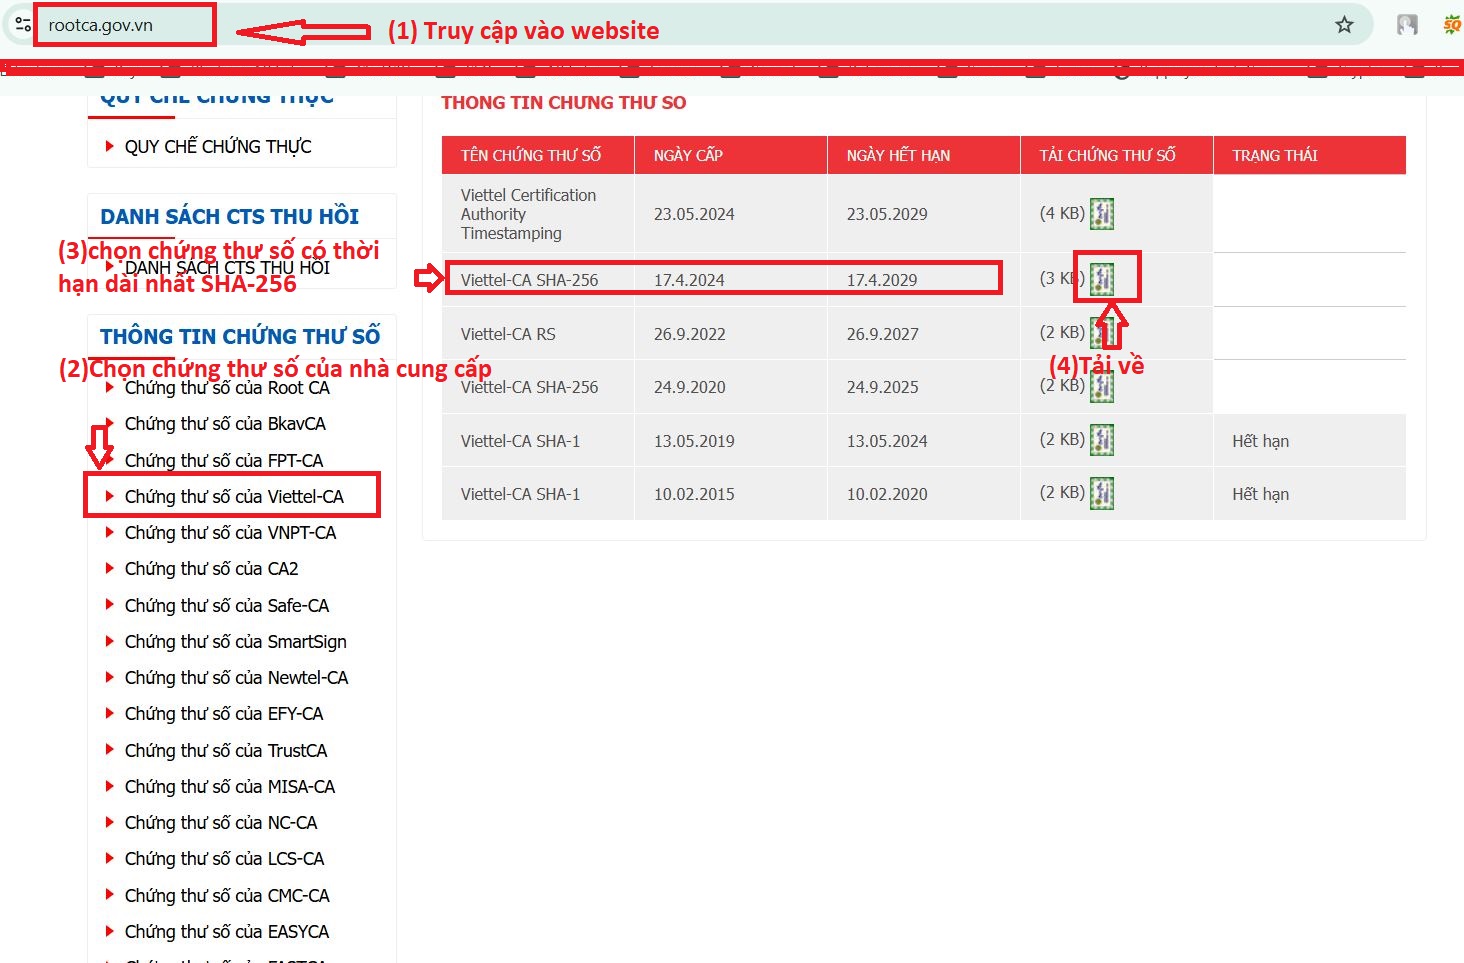The height and width of the screenshot is (963, 1464).
Task: Download the Viettel-CA SHA-256 certificate issued 17.4.2024
Action: pos(1101,279)
